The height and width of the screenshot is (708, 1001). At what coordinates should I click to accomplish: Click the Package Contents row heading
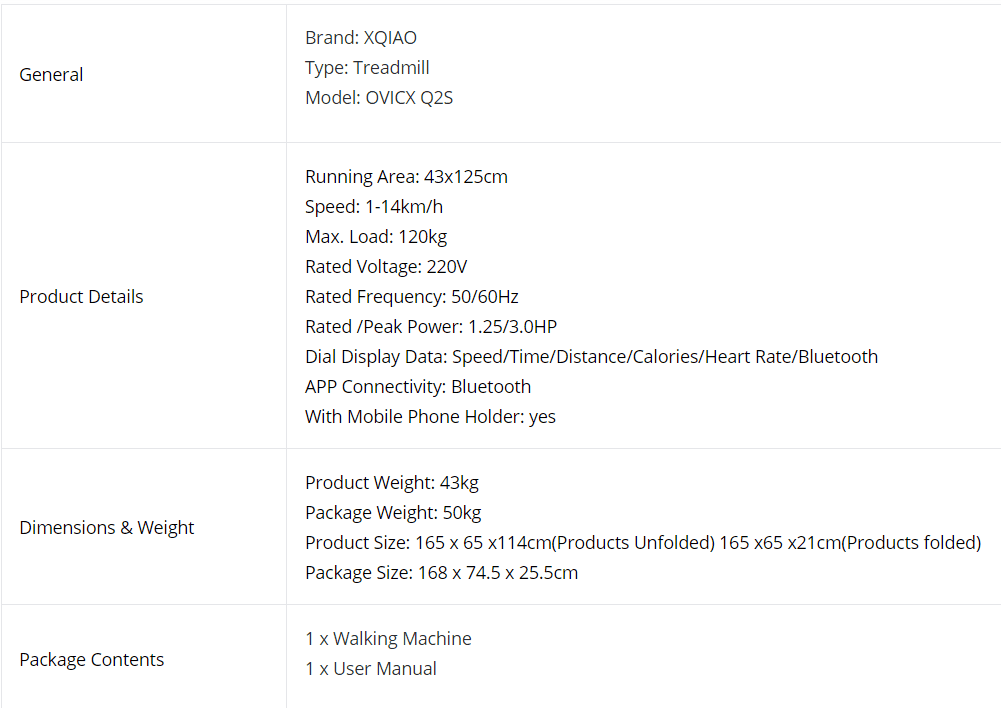point(91,659)
